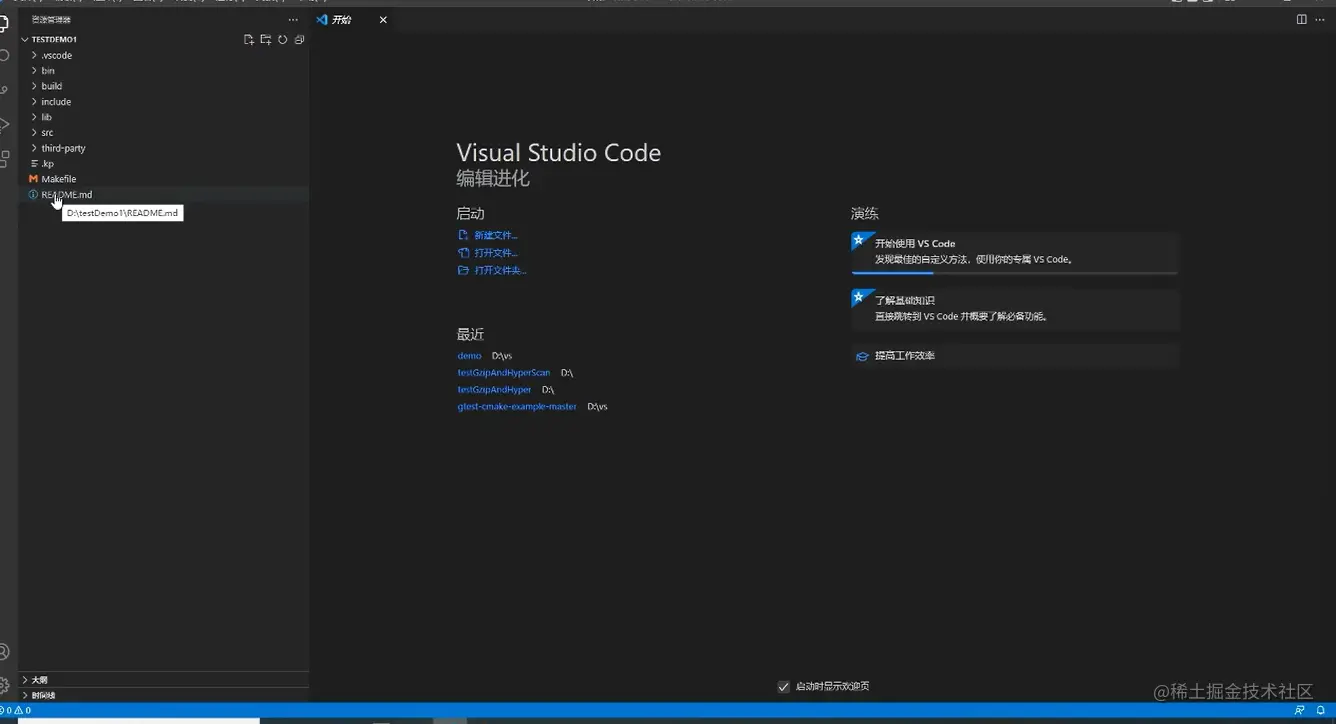
Task: Open 开始使用 VS Code walkthrough
Action: pyautogui.click(x=1014, y=251)
